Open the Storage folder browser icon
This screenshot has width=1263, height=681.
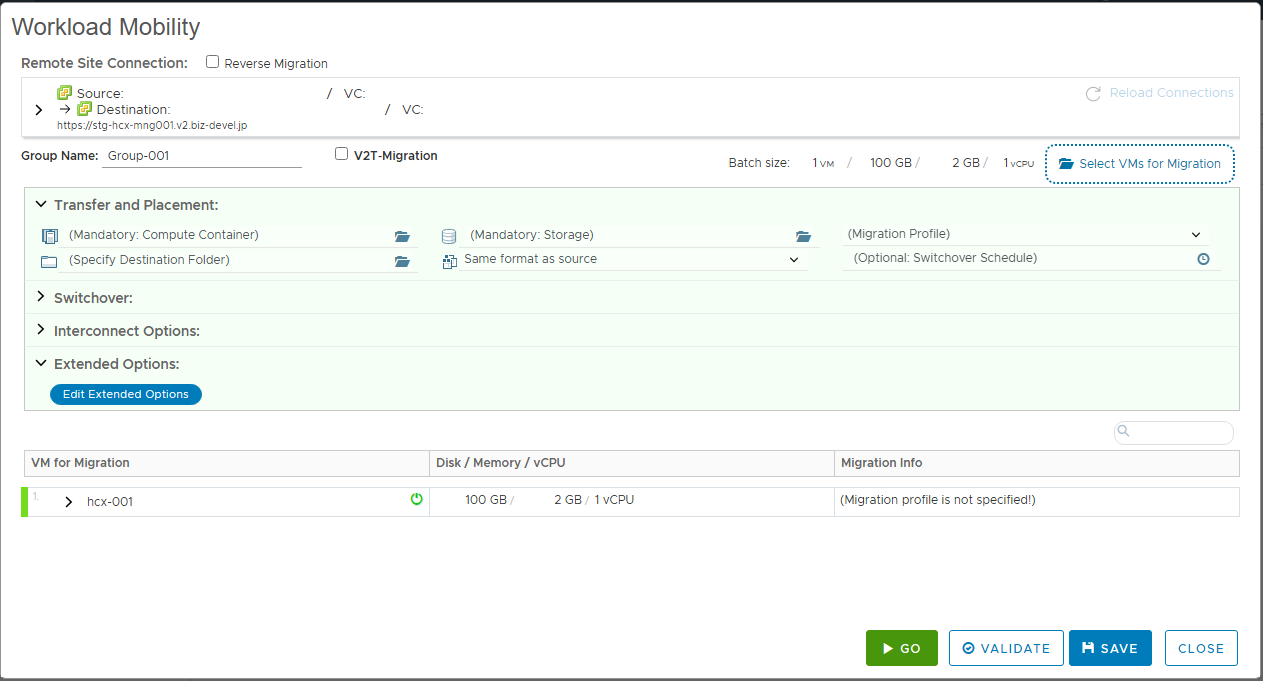(803, 236)
